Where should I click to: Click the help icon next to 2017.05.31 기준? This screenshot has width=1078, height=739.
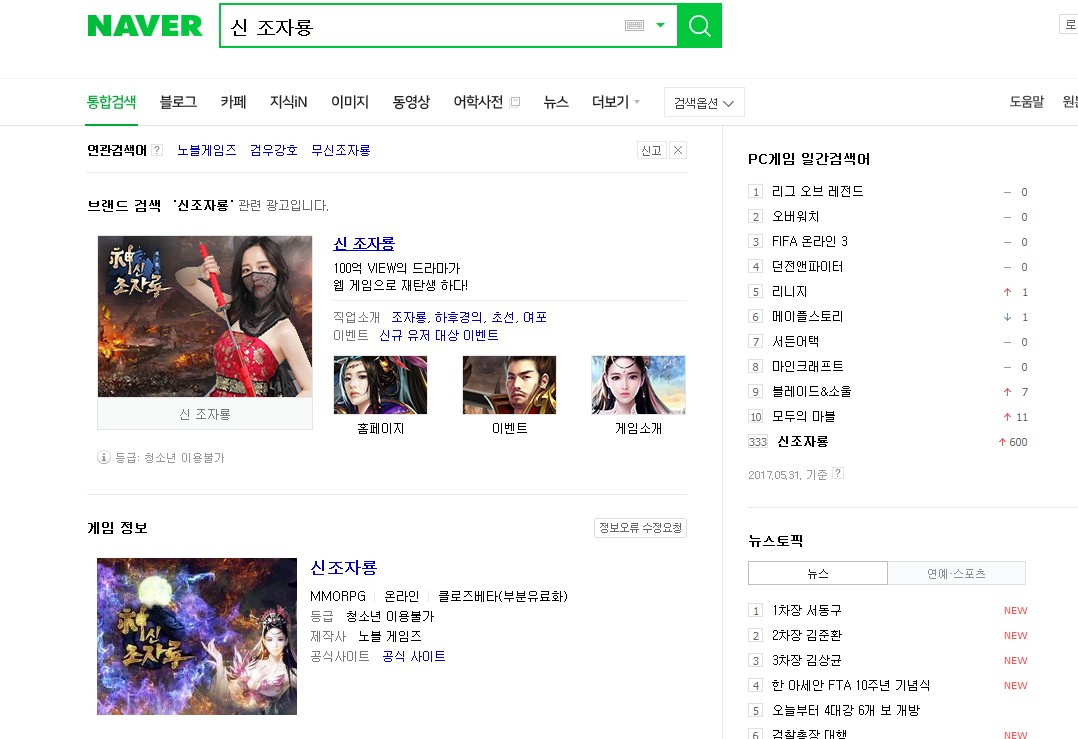click(837, 473)
